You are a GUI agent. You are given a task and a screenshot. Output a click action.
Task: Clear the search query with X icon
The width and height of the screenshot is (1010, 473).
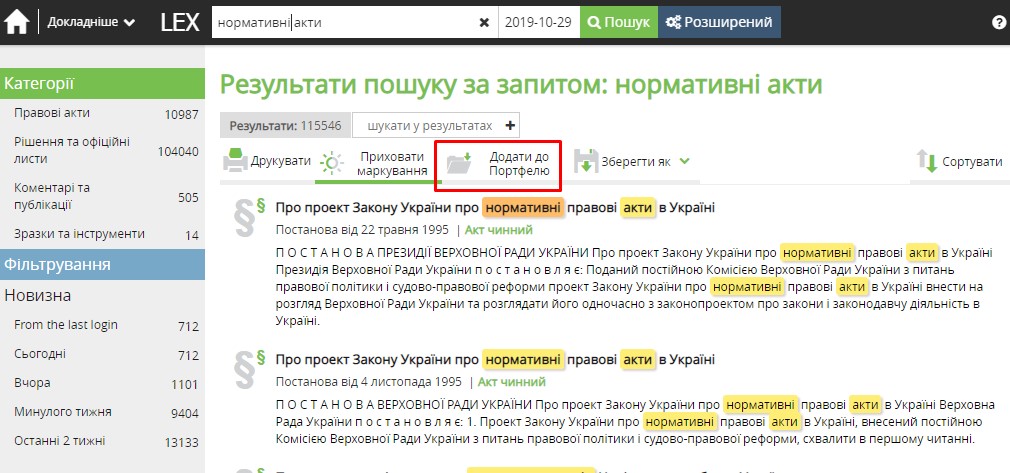tap(484, 22)
